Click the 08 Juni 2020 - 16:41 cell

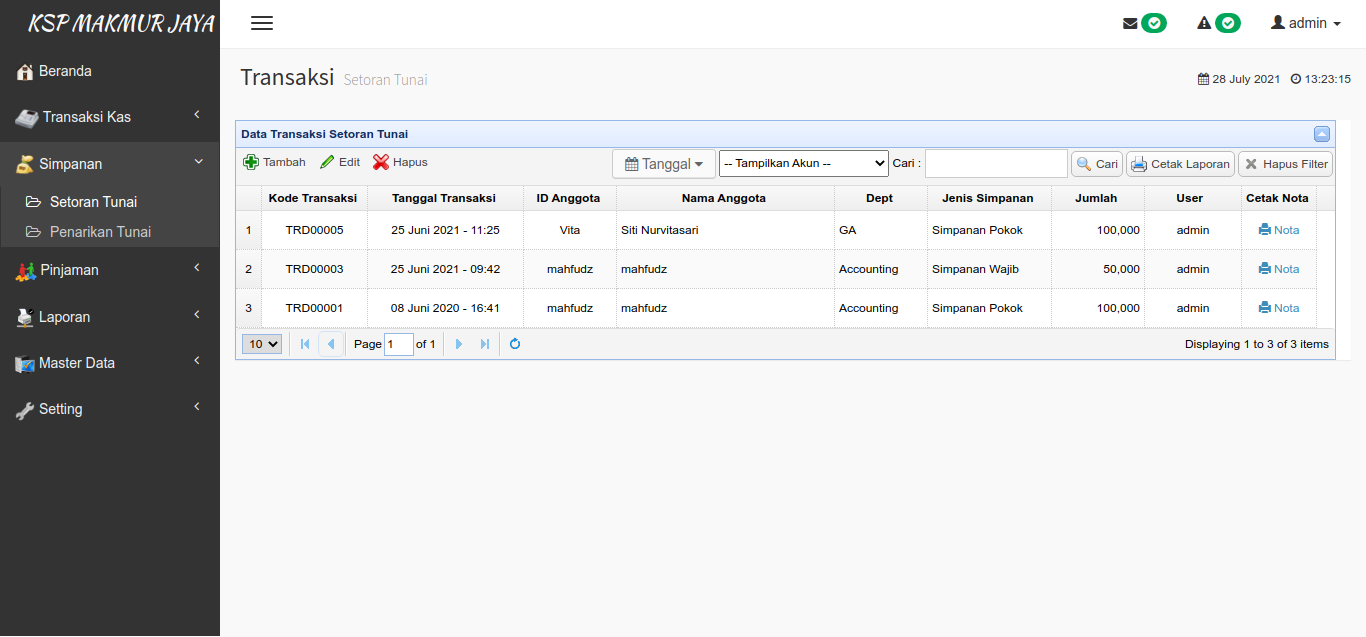point(445,308)
